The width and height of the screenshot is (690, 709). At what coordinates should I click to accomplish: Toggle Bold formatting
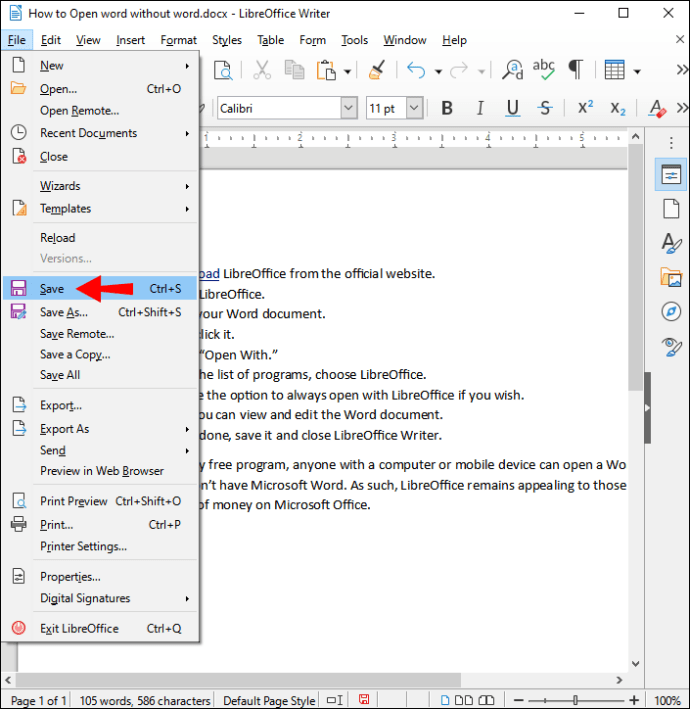(x=447, y=108)
